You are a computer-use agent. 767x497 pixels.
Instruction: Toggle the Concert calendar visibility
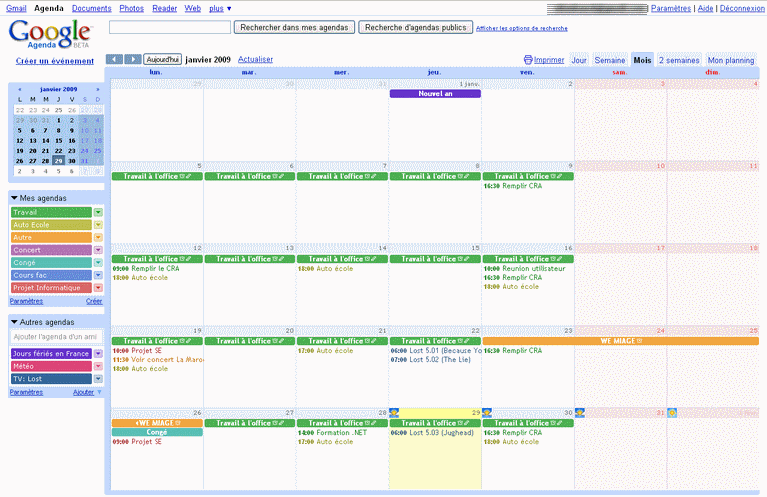[51, 250]
